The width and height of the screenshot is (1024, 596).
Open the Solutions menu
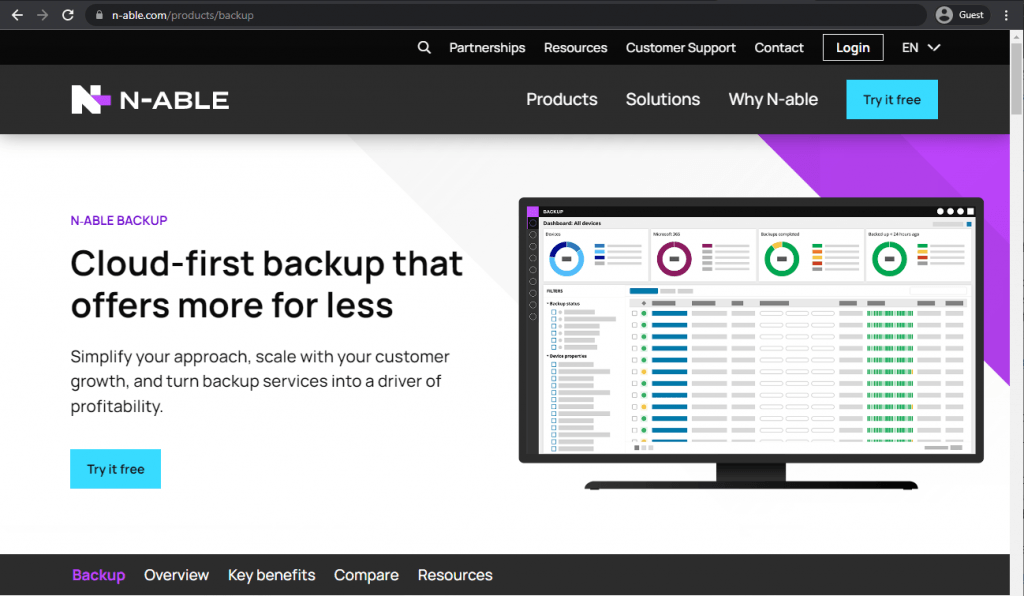(x=663, y=99)
